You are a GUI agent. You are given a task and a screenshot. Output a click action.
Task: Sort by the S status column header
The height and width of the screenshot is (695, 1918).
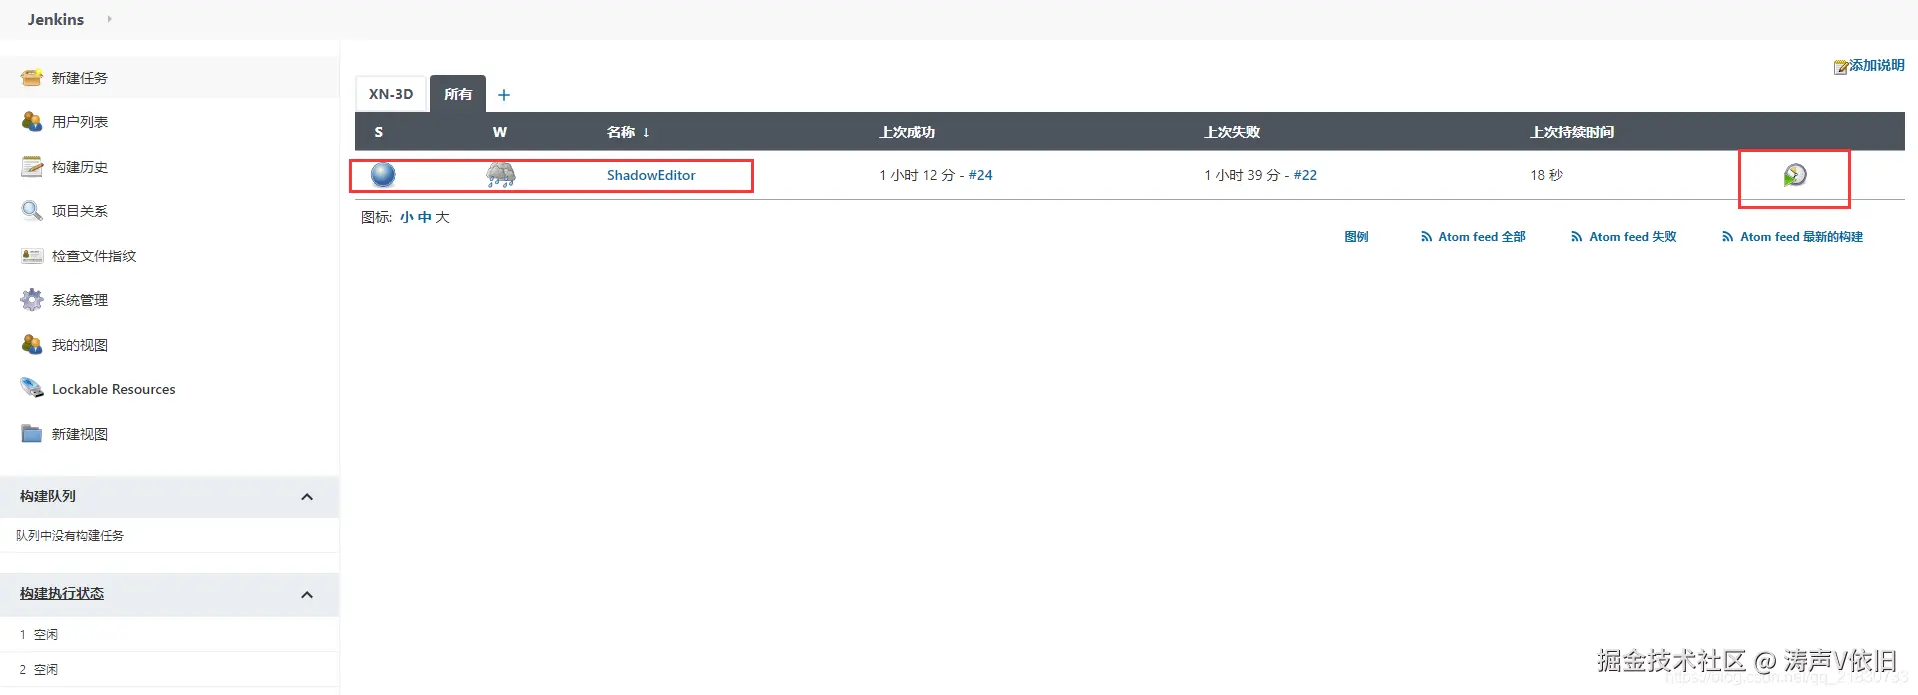pos(378,132)
